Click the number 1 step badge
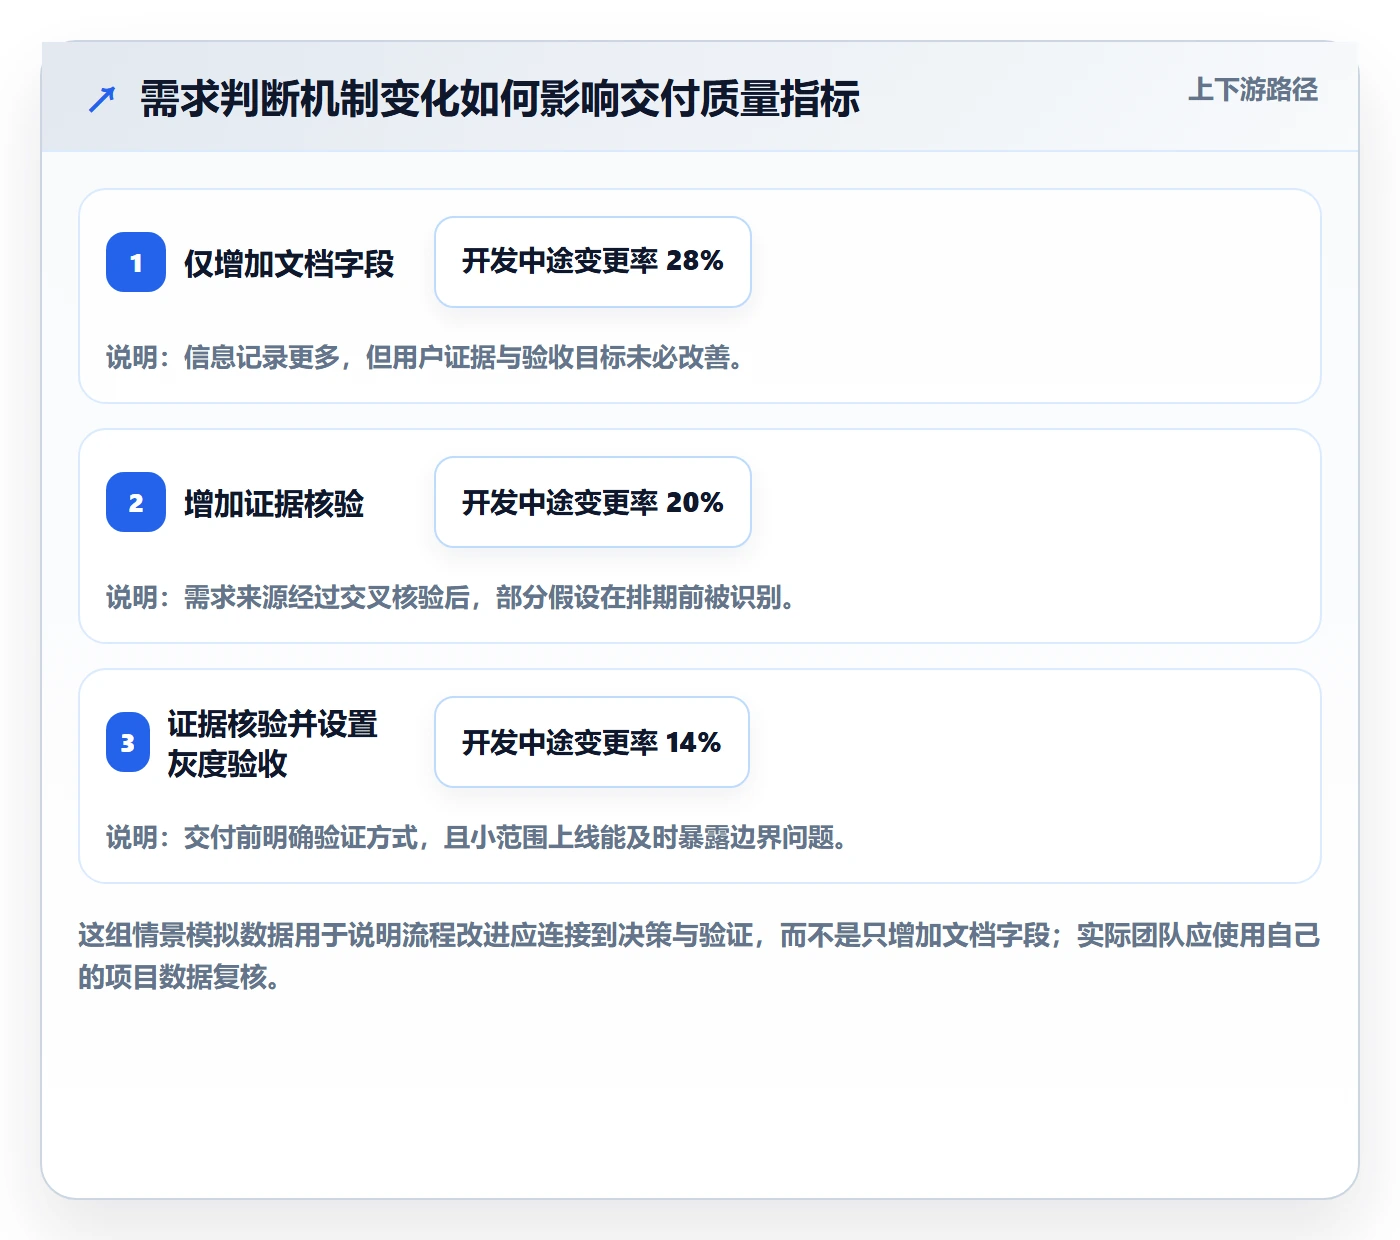Screen dimensions: 1400x1240 (136, 262)
